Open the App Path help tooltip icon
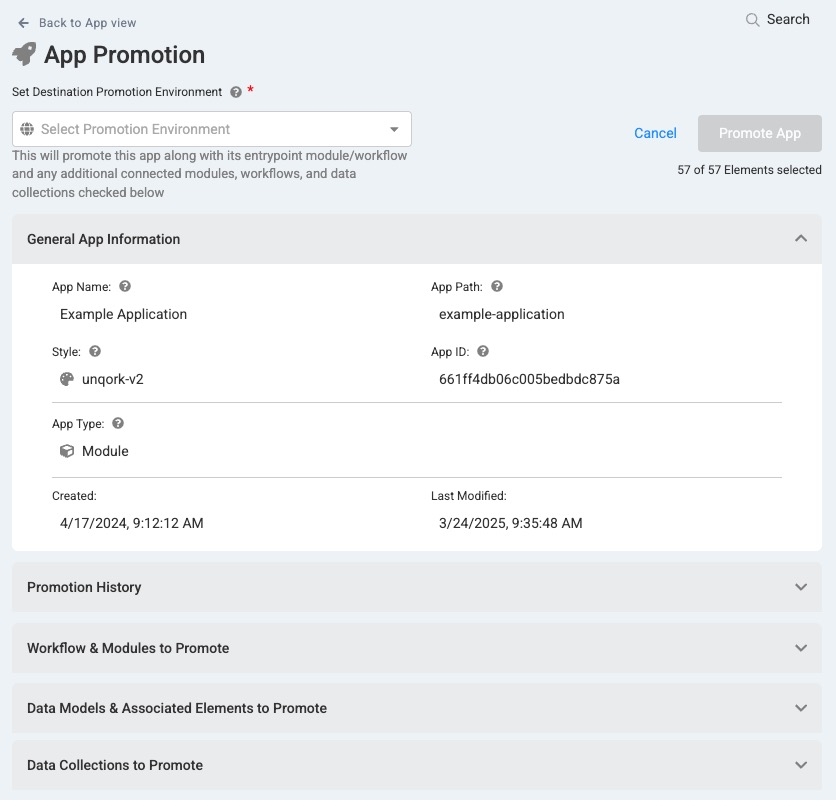The image size is (836, 806). (496, 287)
